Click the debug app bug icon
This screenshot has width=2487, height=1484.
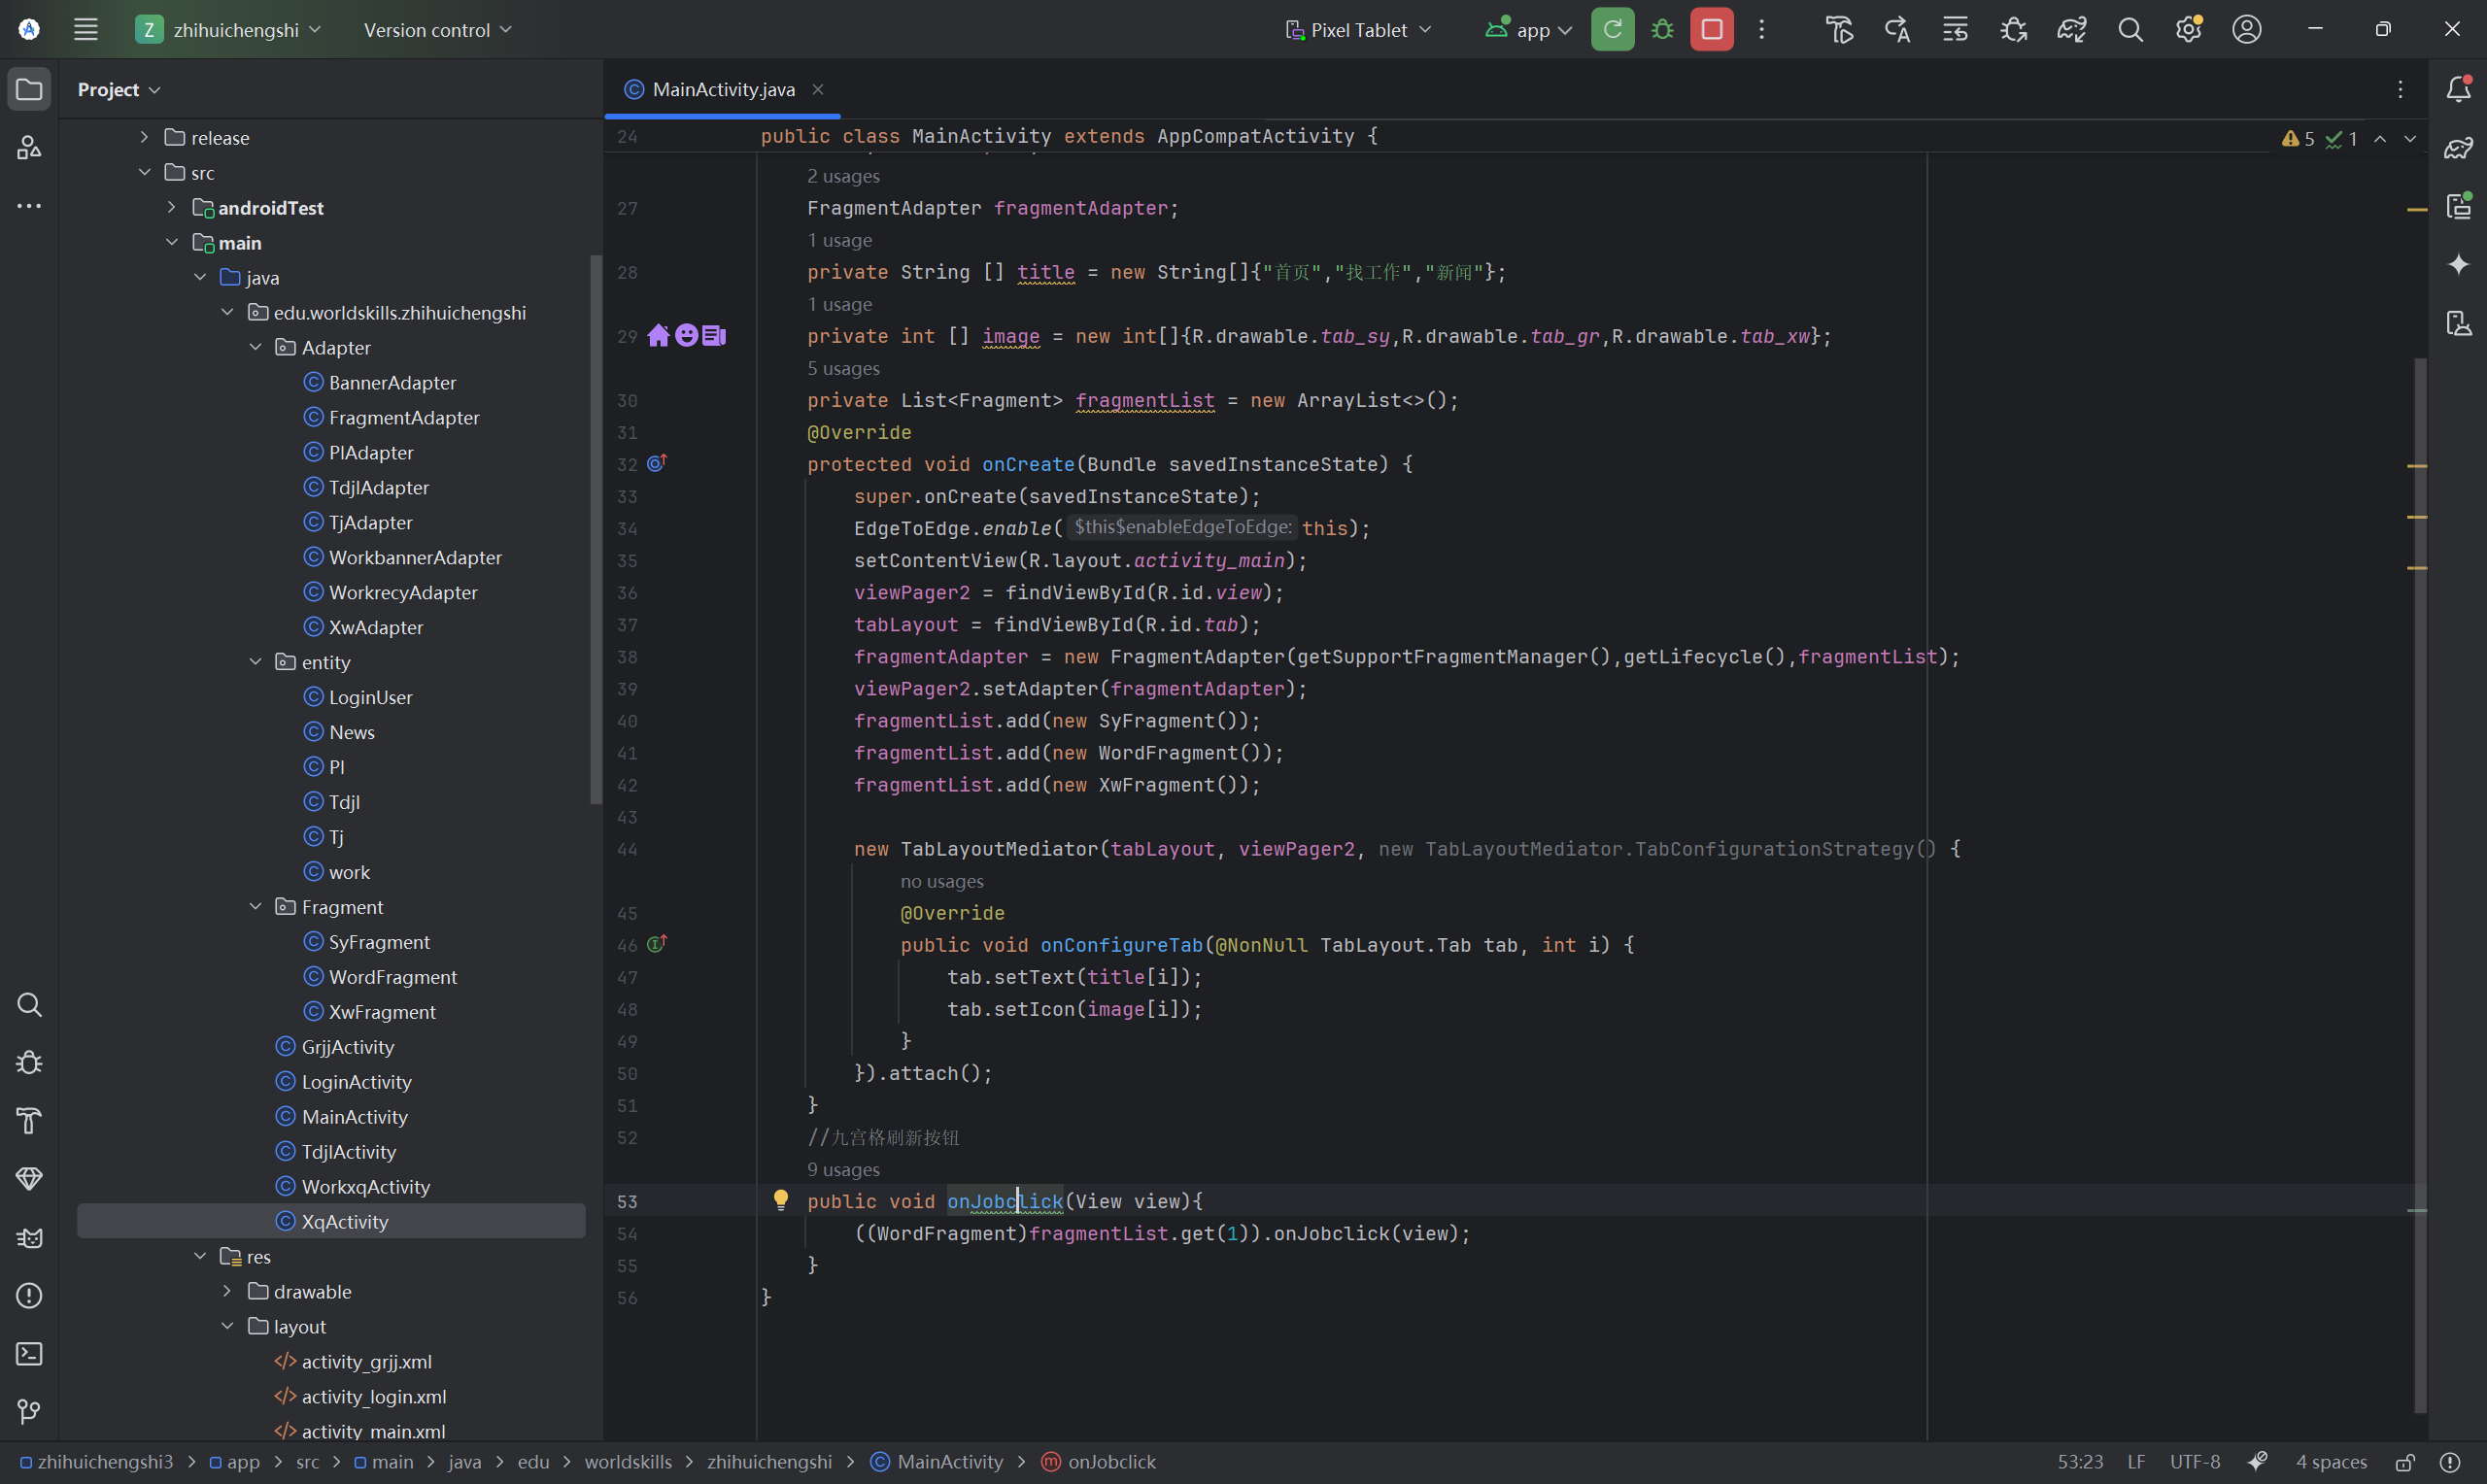tap(1662, 29)
